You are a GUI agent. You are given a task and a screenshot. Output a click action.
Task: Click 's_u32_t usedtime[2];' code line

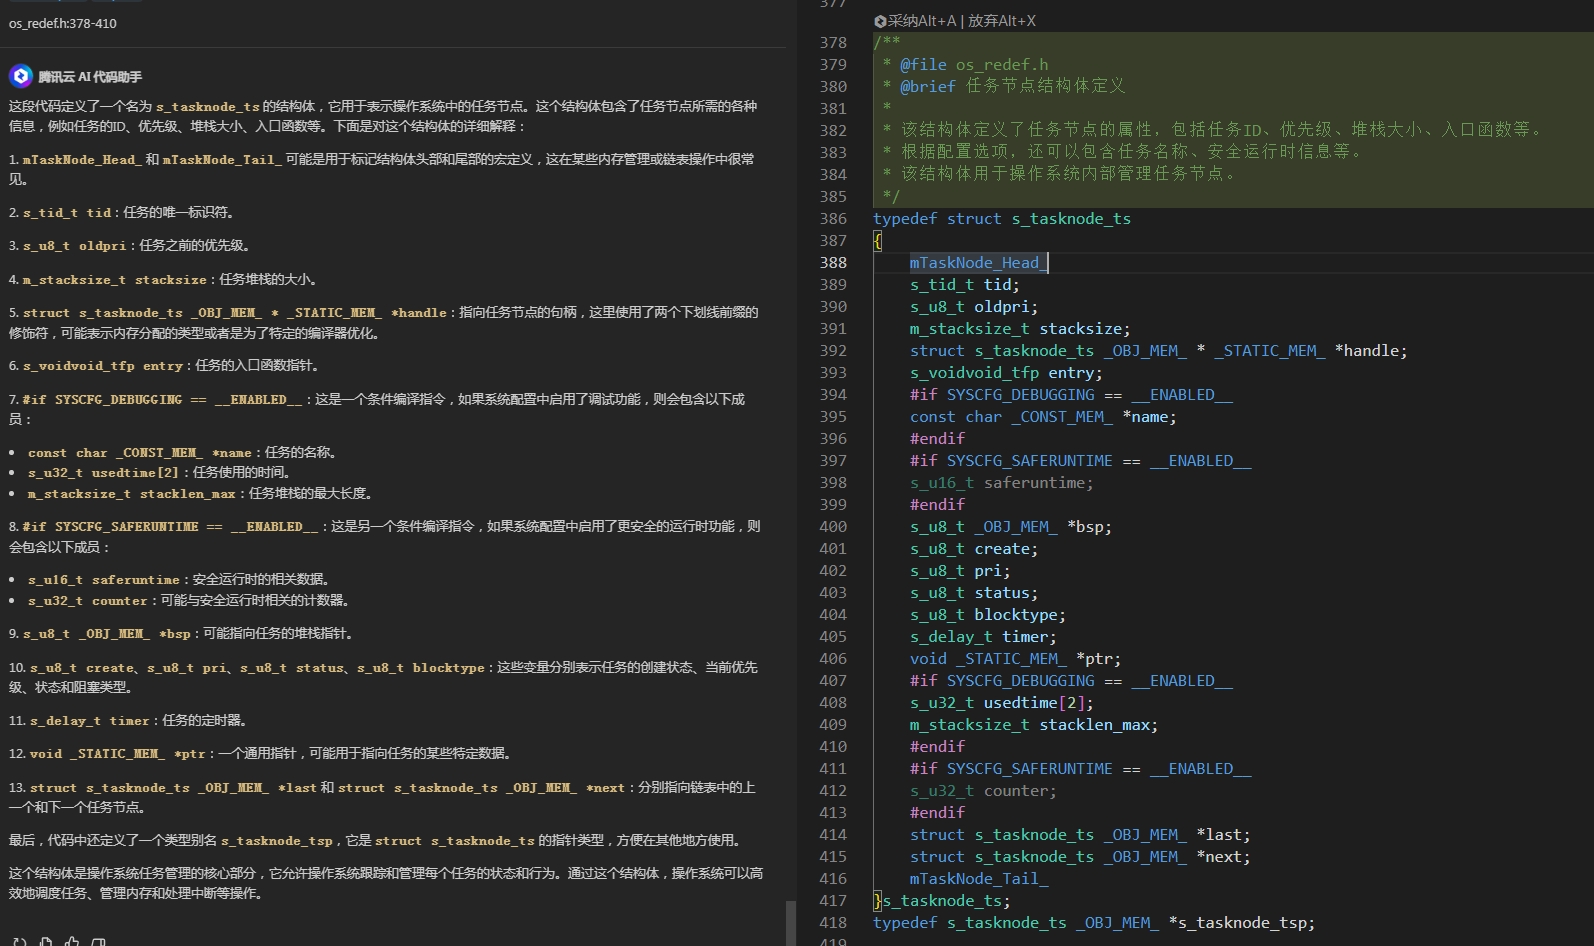point(1002,703)
